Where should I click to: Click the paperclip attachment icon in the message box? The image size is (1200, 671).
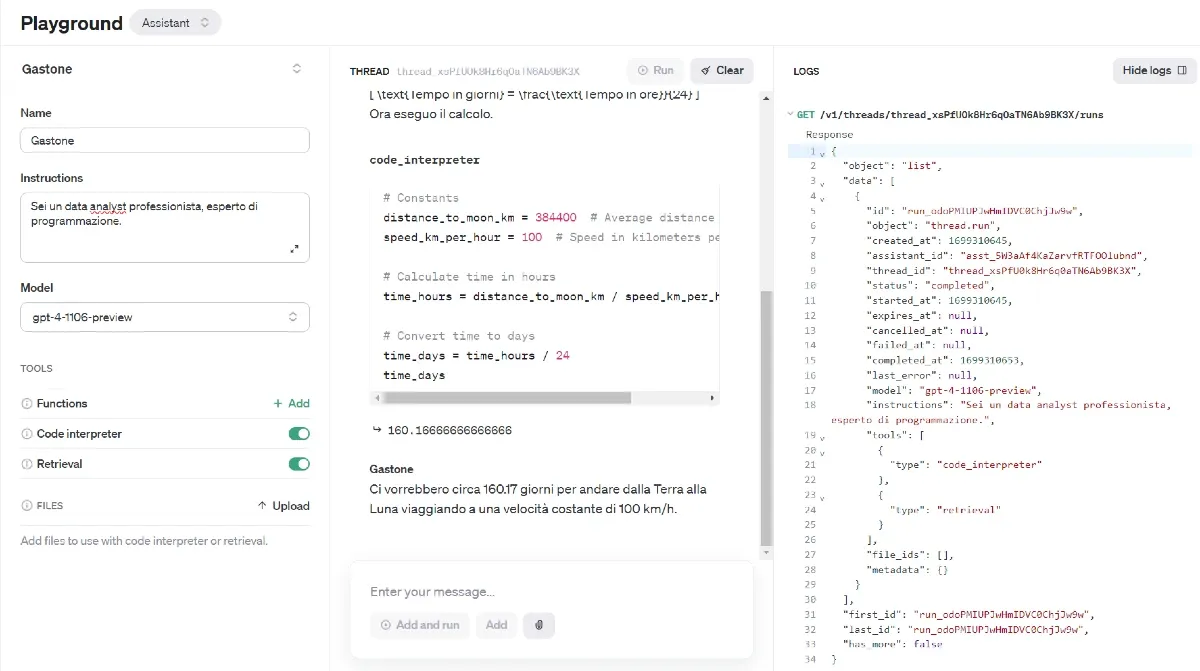(539, 625)
